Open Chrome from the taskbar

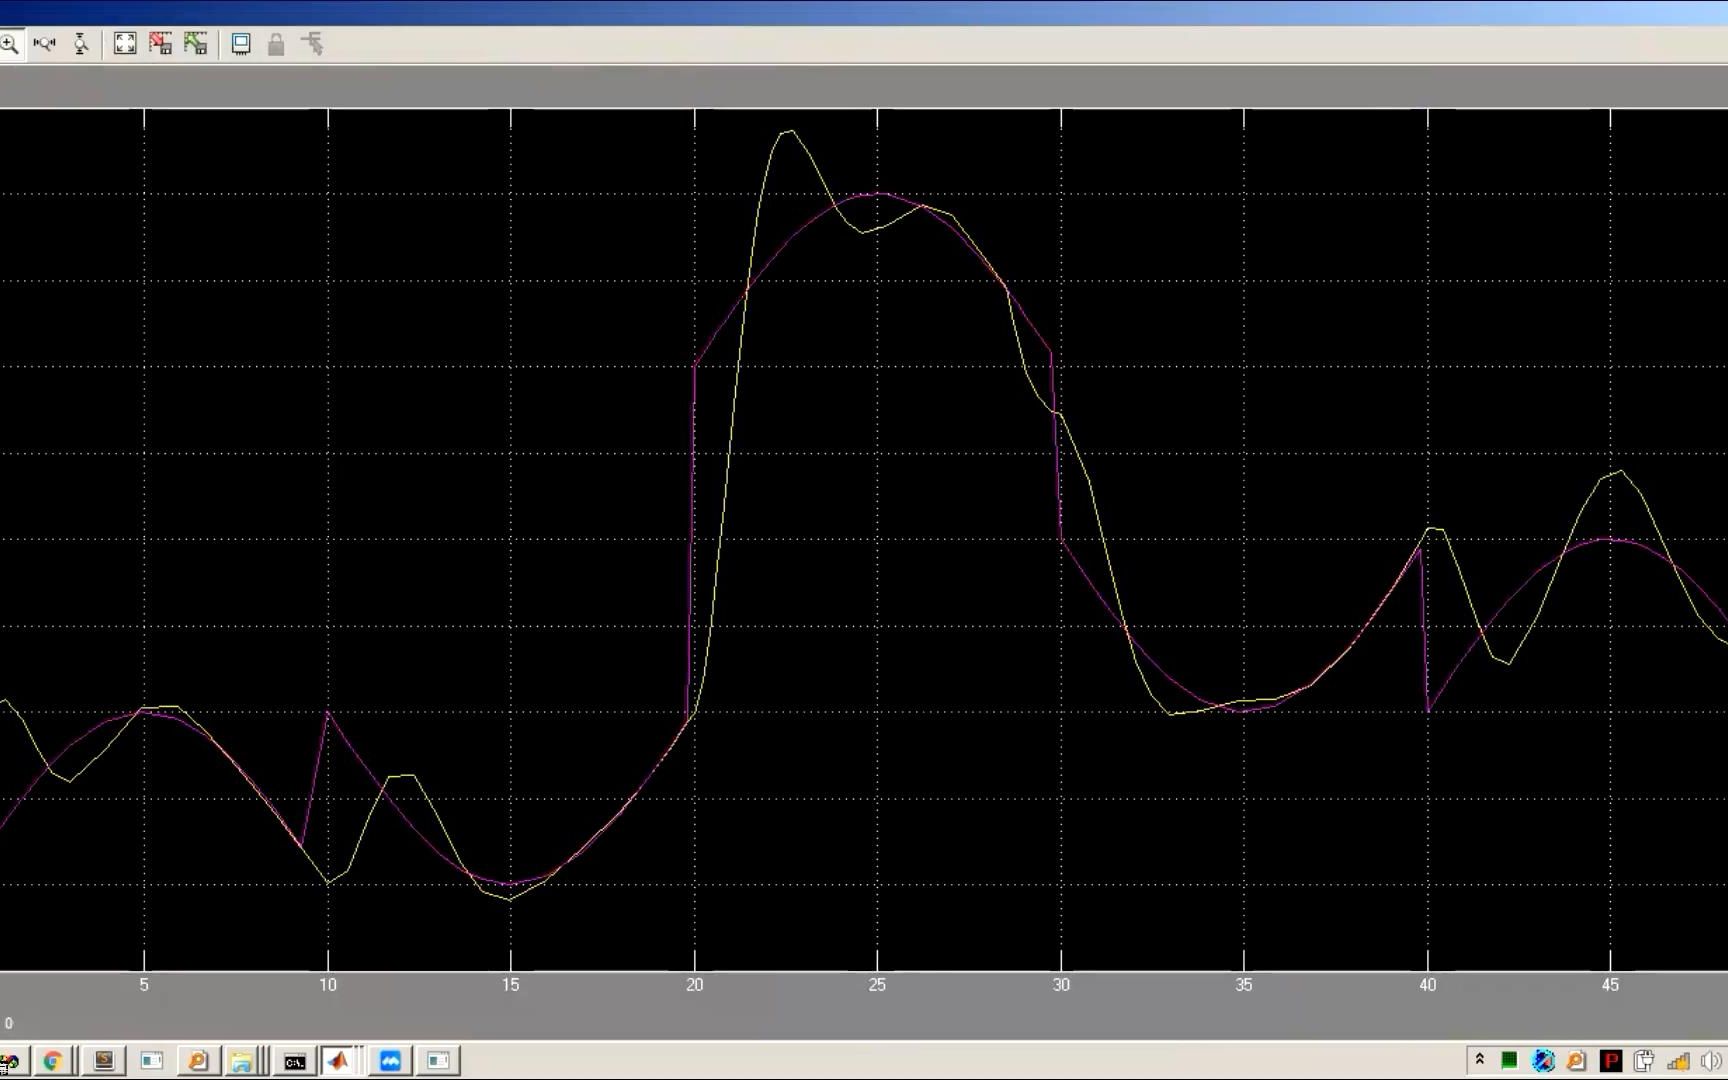tap(53, 1061)
